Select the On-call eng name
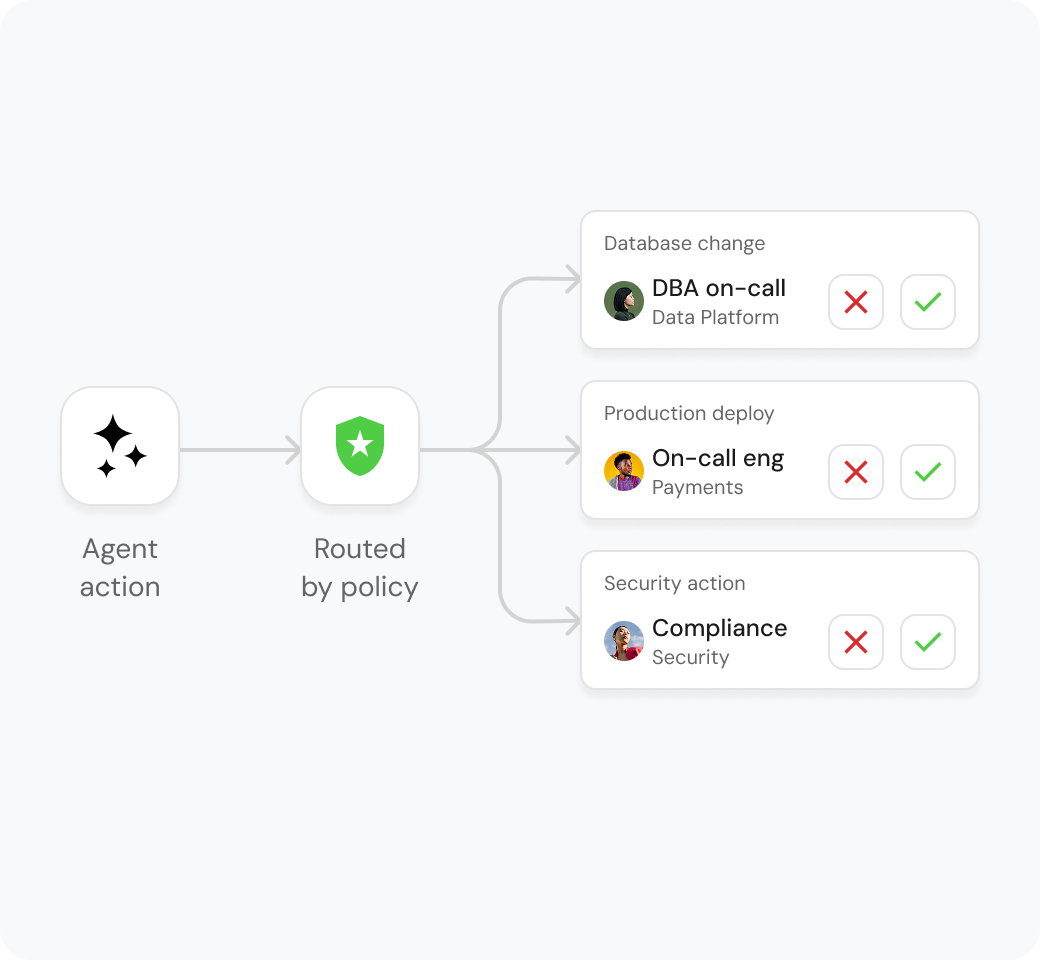Screen dimensions: 1040x960 click(x=718, y=458)
